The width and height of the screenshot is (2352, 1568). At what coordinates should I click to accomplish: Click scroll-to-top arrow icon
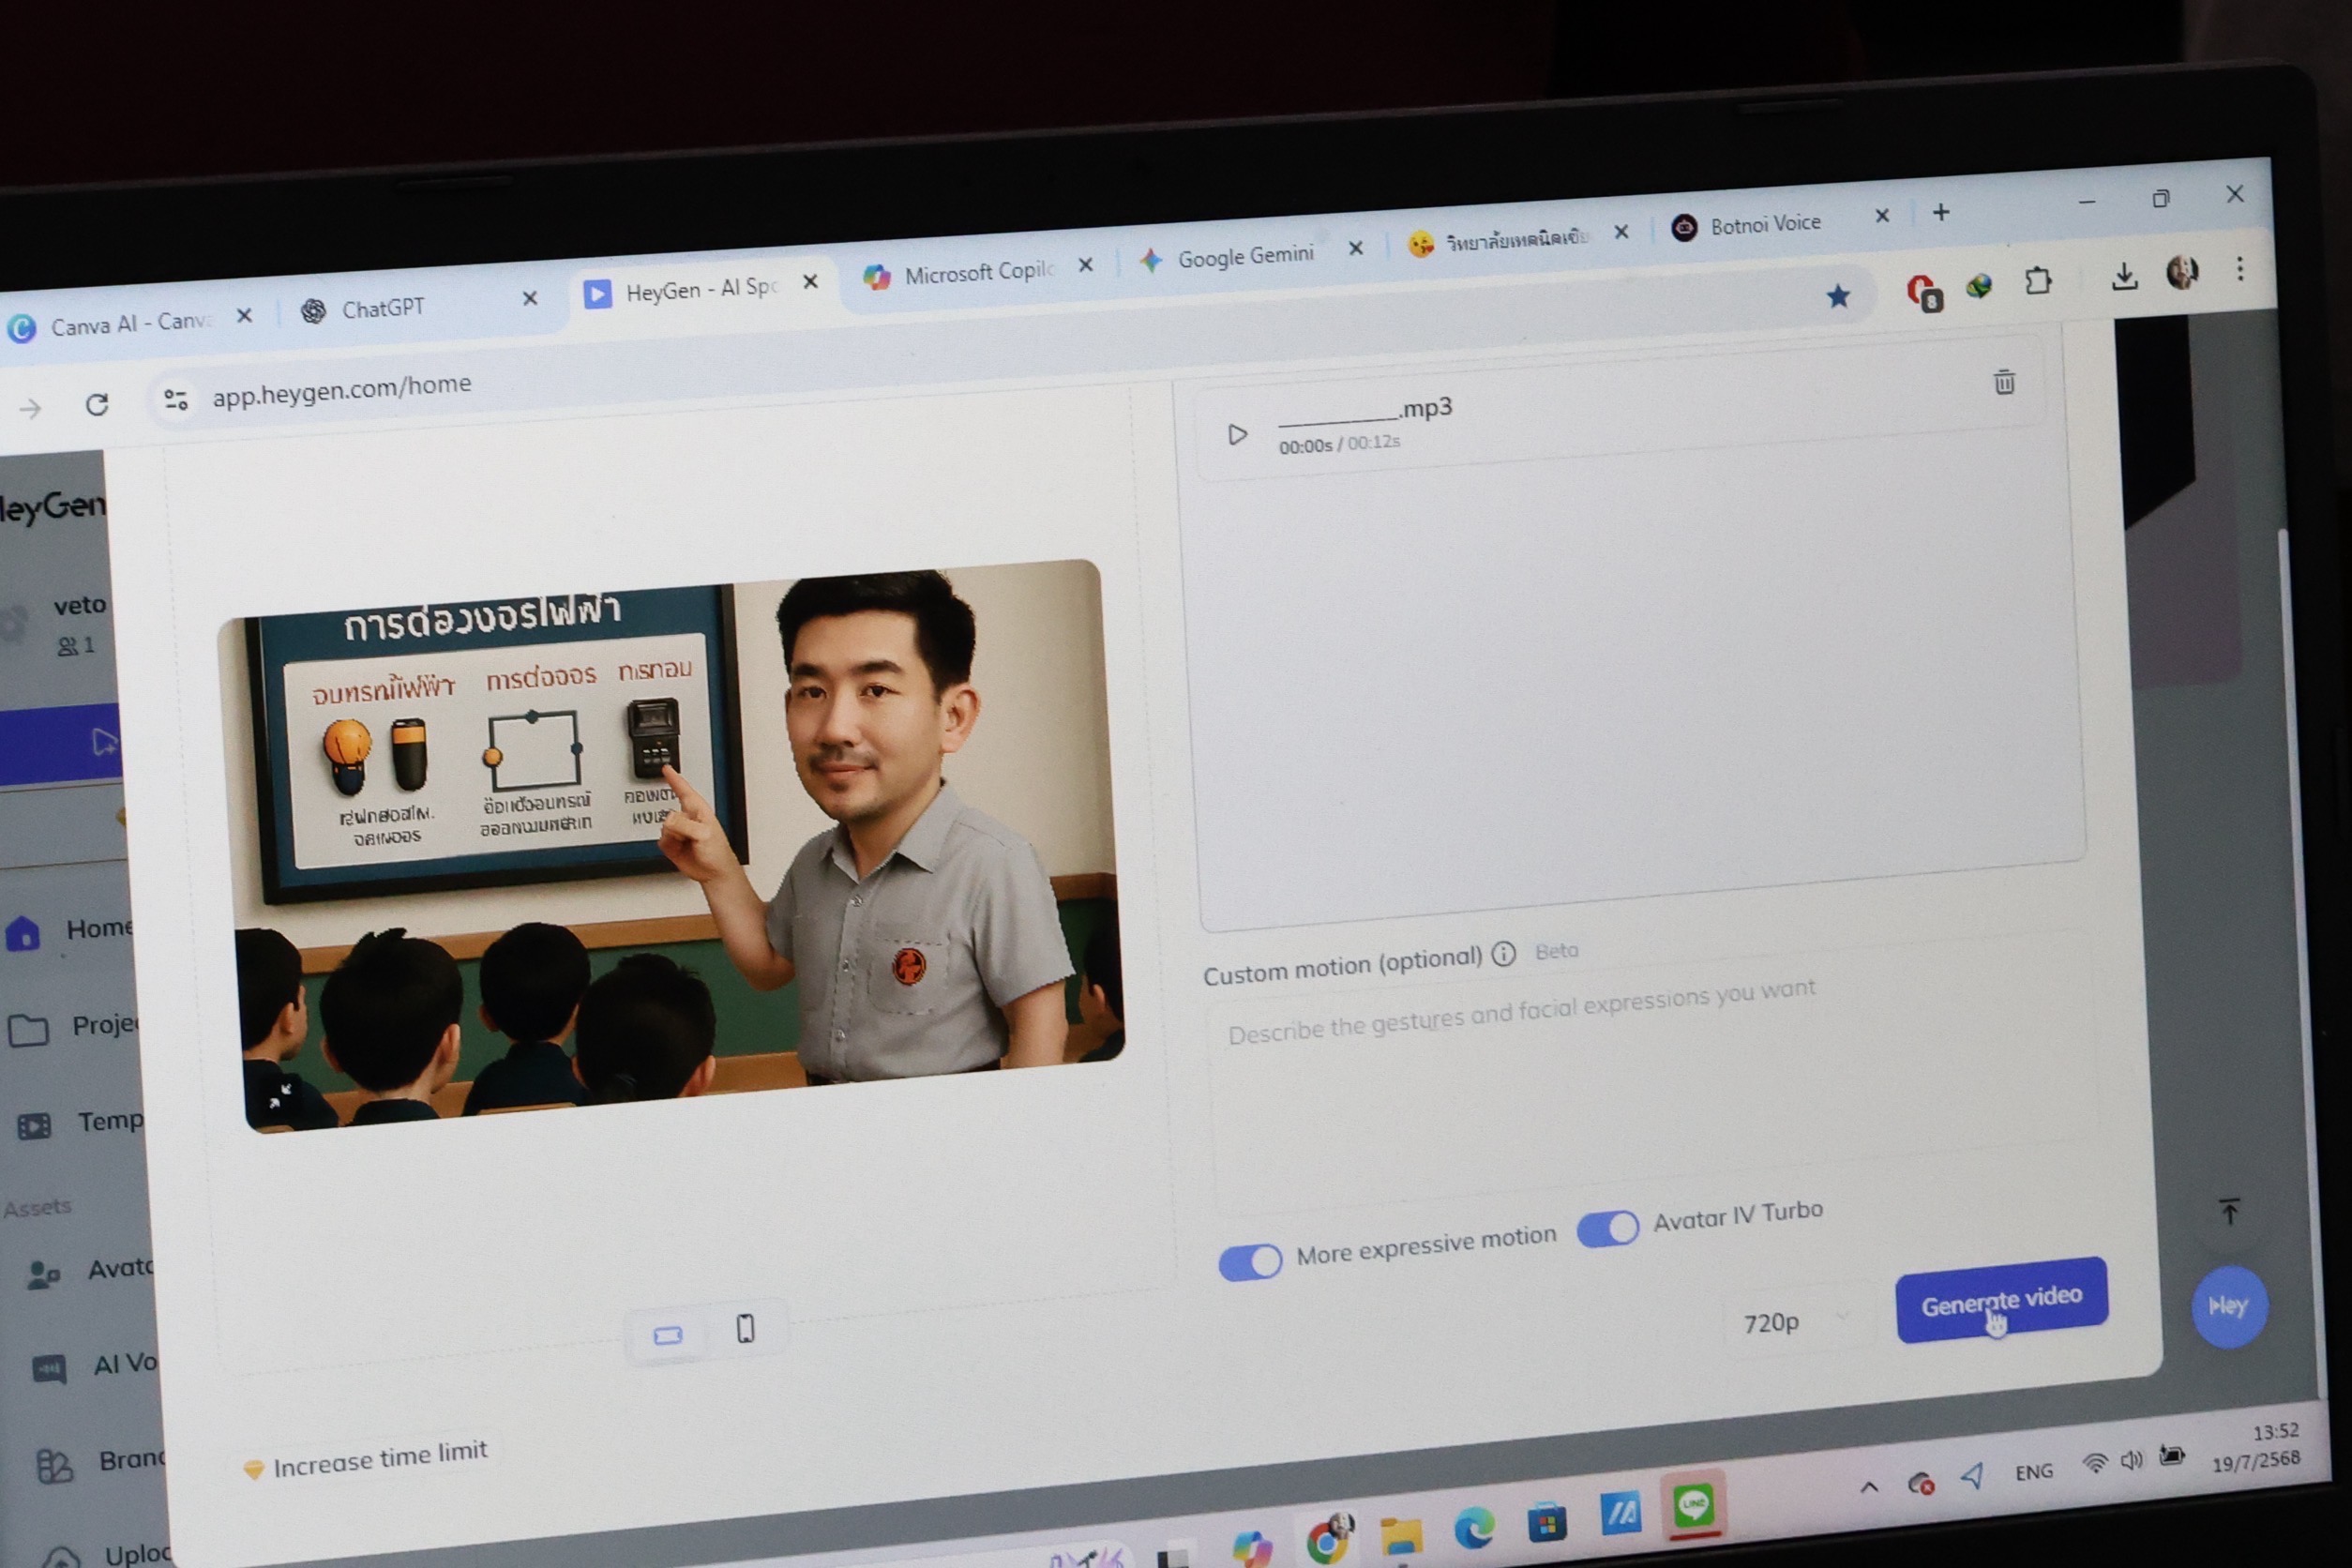(x=2229, y=1211)
